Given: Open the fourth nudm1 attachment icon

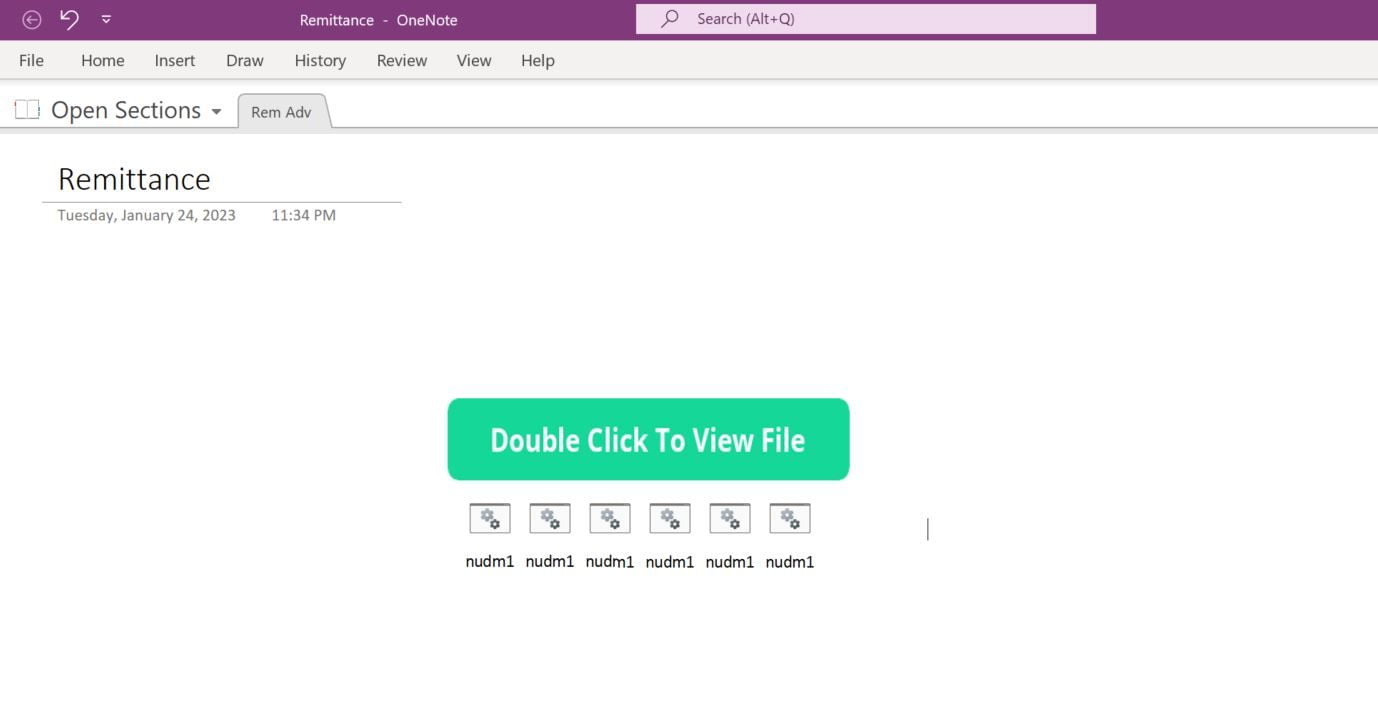Looking at the screenshot, I should [669, 517].
